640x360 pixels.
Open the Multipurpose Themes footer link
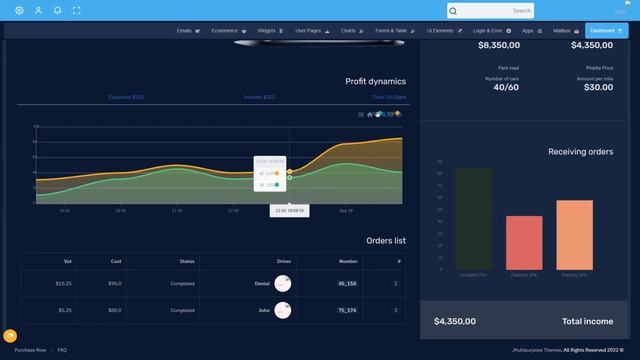tap(538, 350)
